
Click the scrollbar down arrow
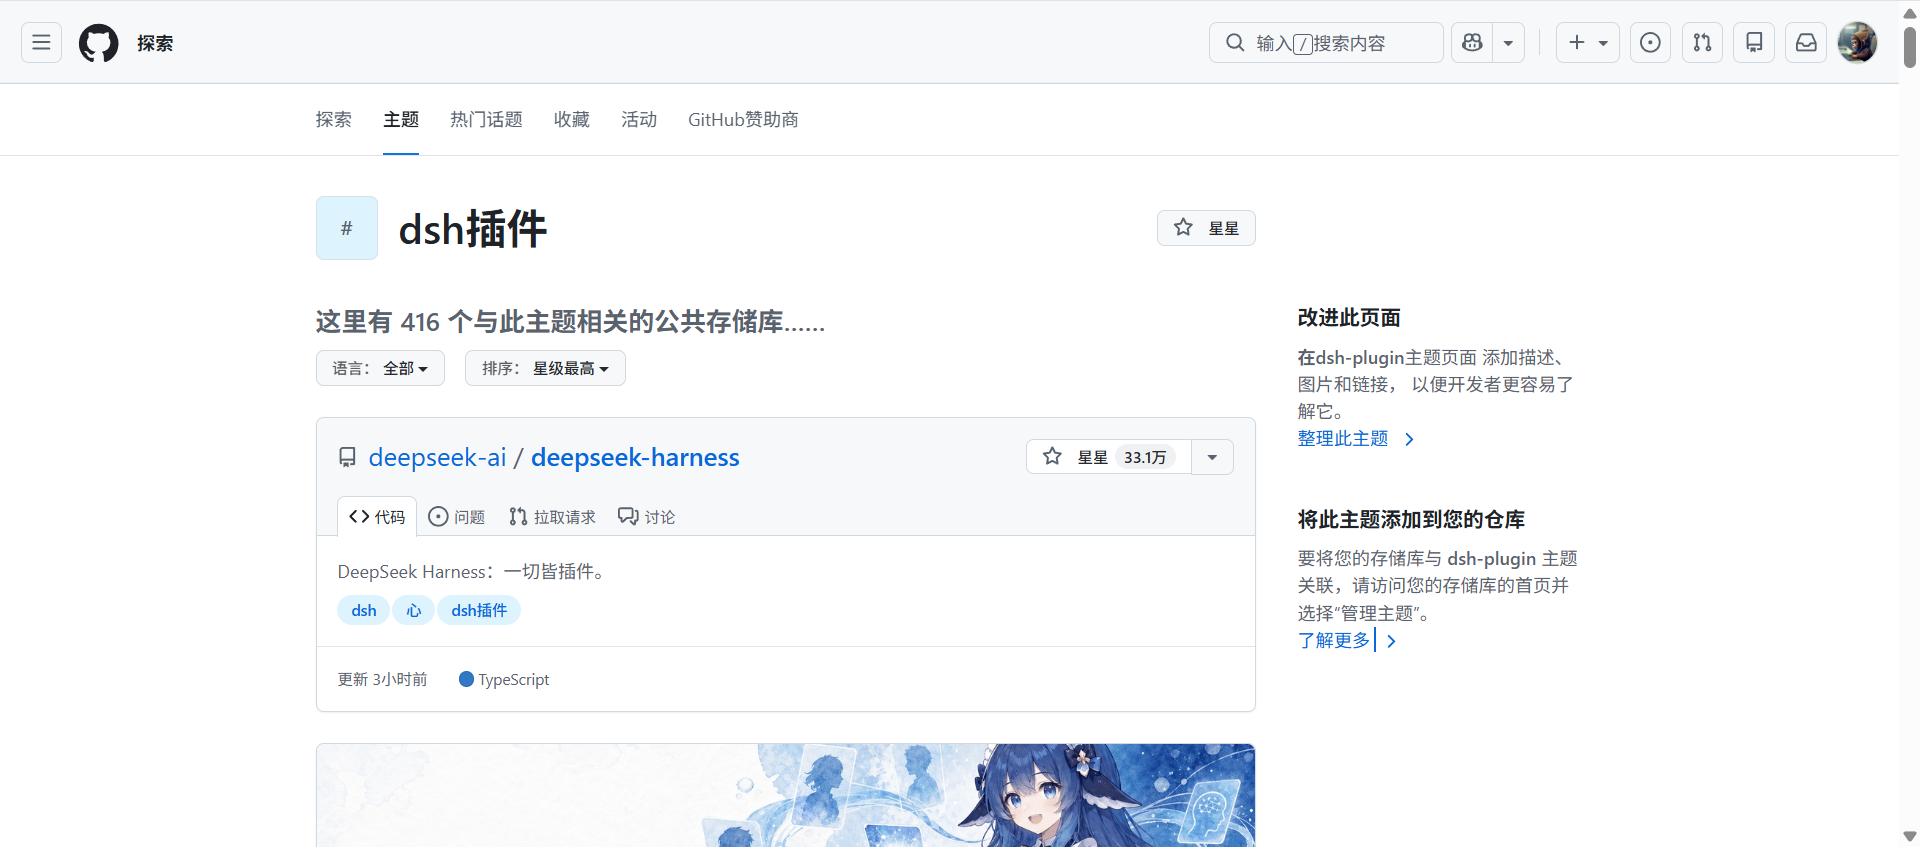(1910, 836)
